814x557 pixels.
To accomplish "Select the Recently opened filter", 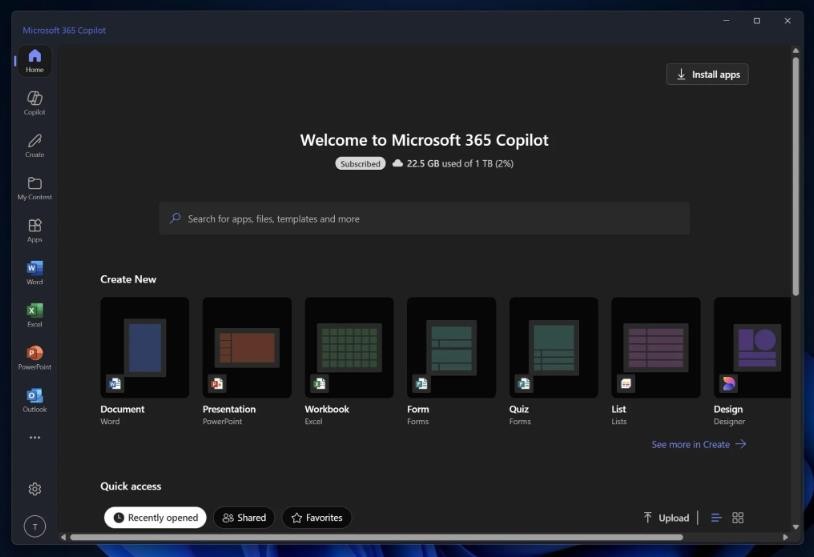I will 155,518.
